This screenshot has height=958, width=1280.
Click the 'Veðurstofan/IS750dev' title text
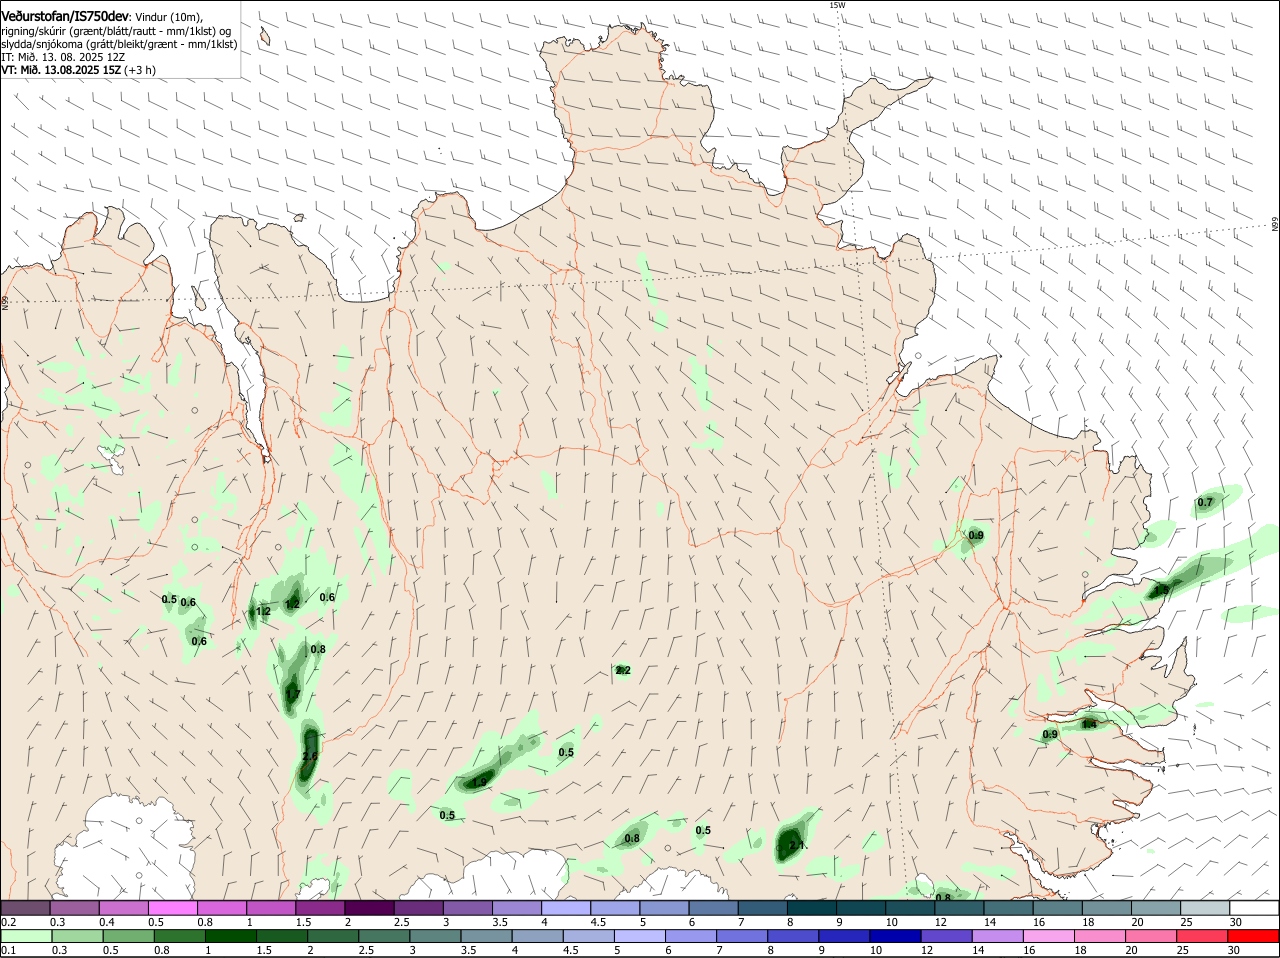pos(65,17)
